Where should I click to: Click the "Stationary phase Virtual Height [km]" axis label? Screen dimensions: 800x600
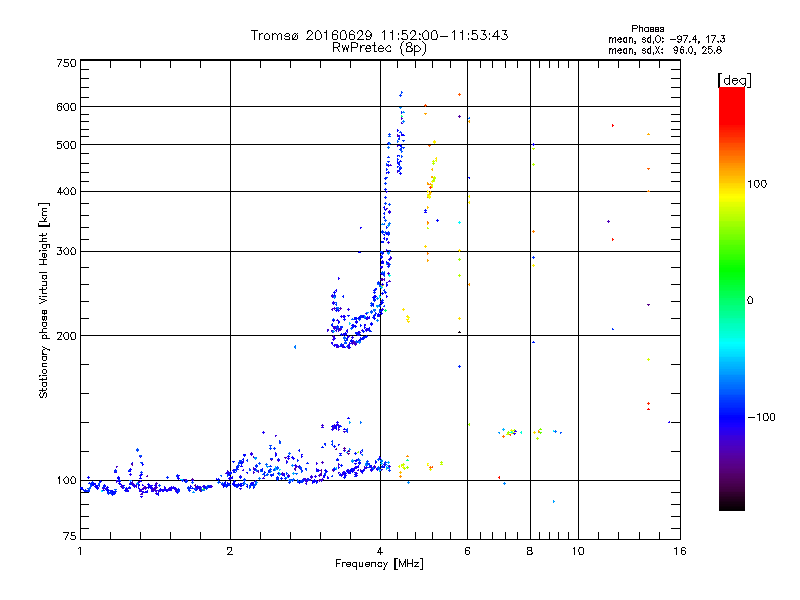[x=44, y=300]
